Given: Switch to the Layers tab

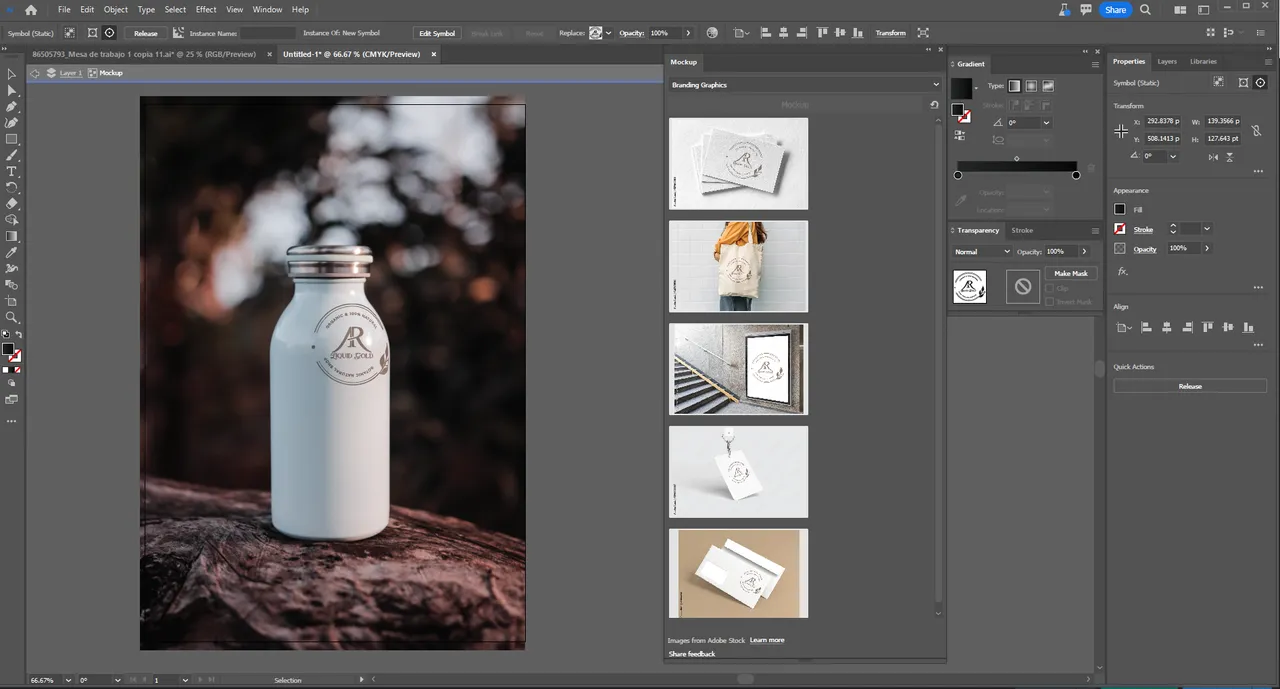Looking at the screenshot, I should (1167, 61).
